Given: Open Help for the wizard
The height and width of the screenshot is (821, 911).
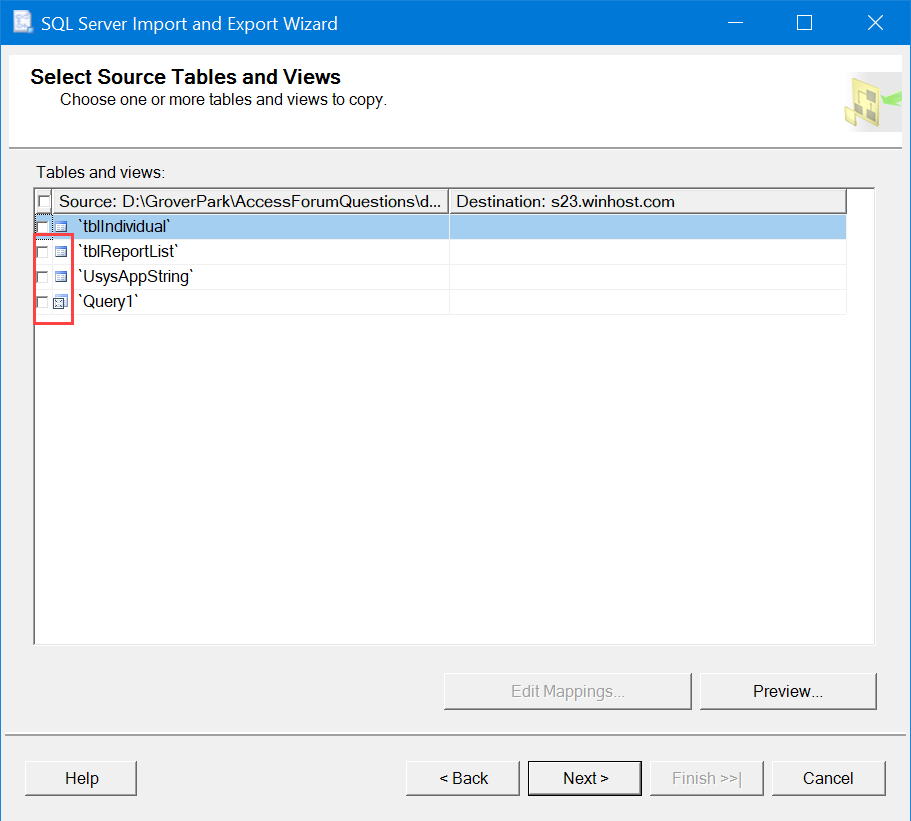Looking at the screenshot, I should (81, 778).
